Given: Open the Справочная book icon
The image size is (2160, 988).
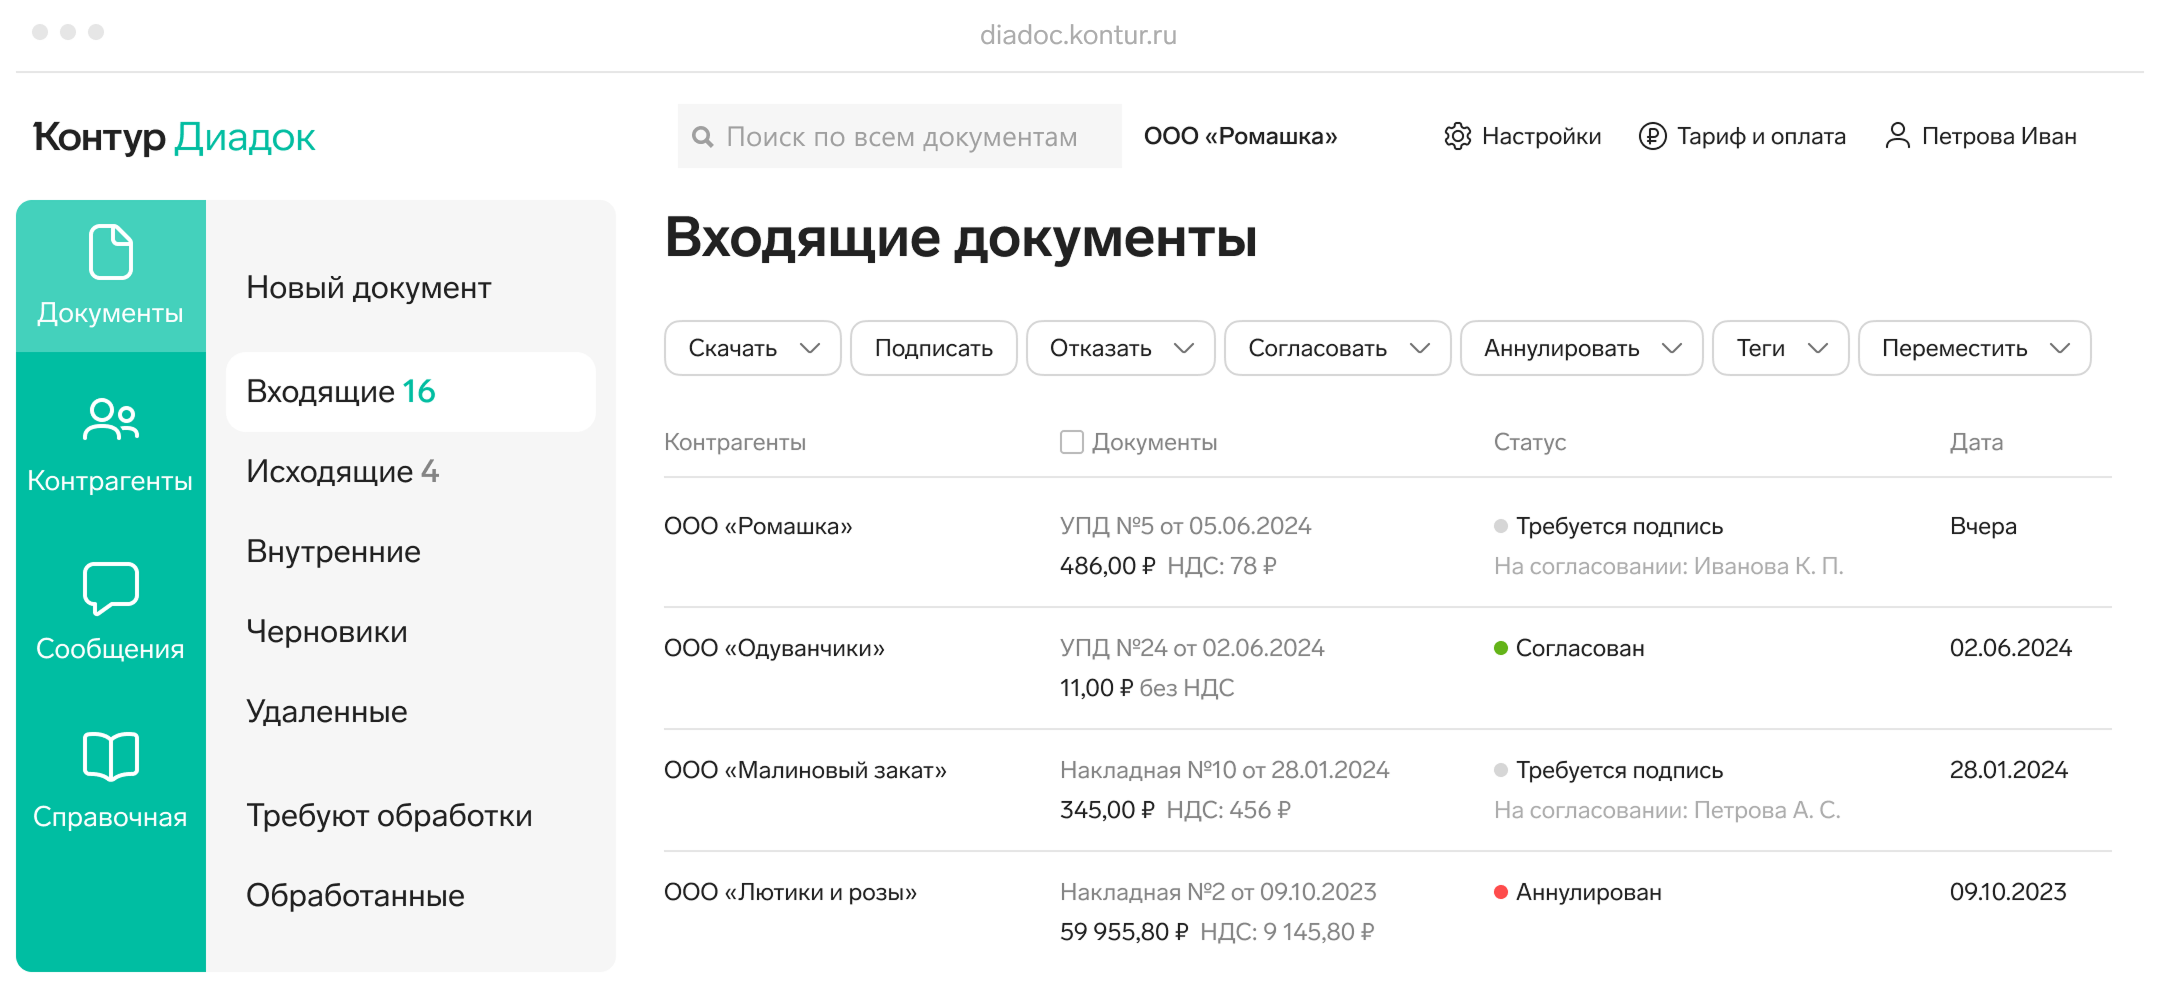Looking at the screenshot, I should (110, 756).
